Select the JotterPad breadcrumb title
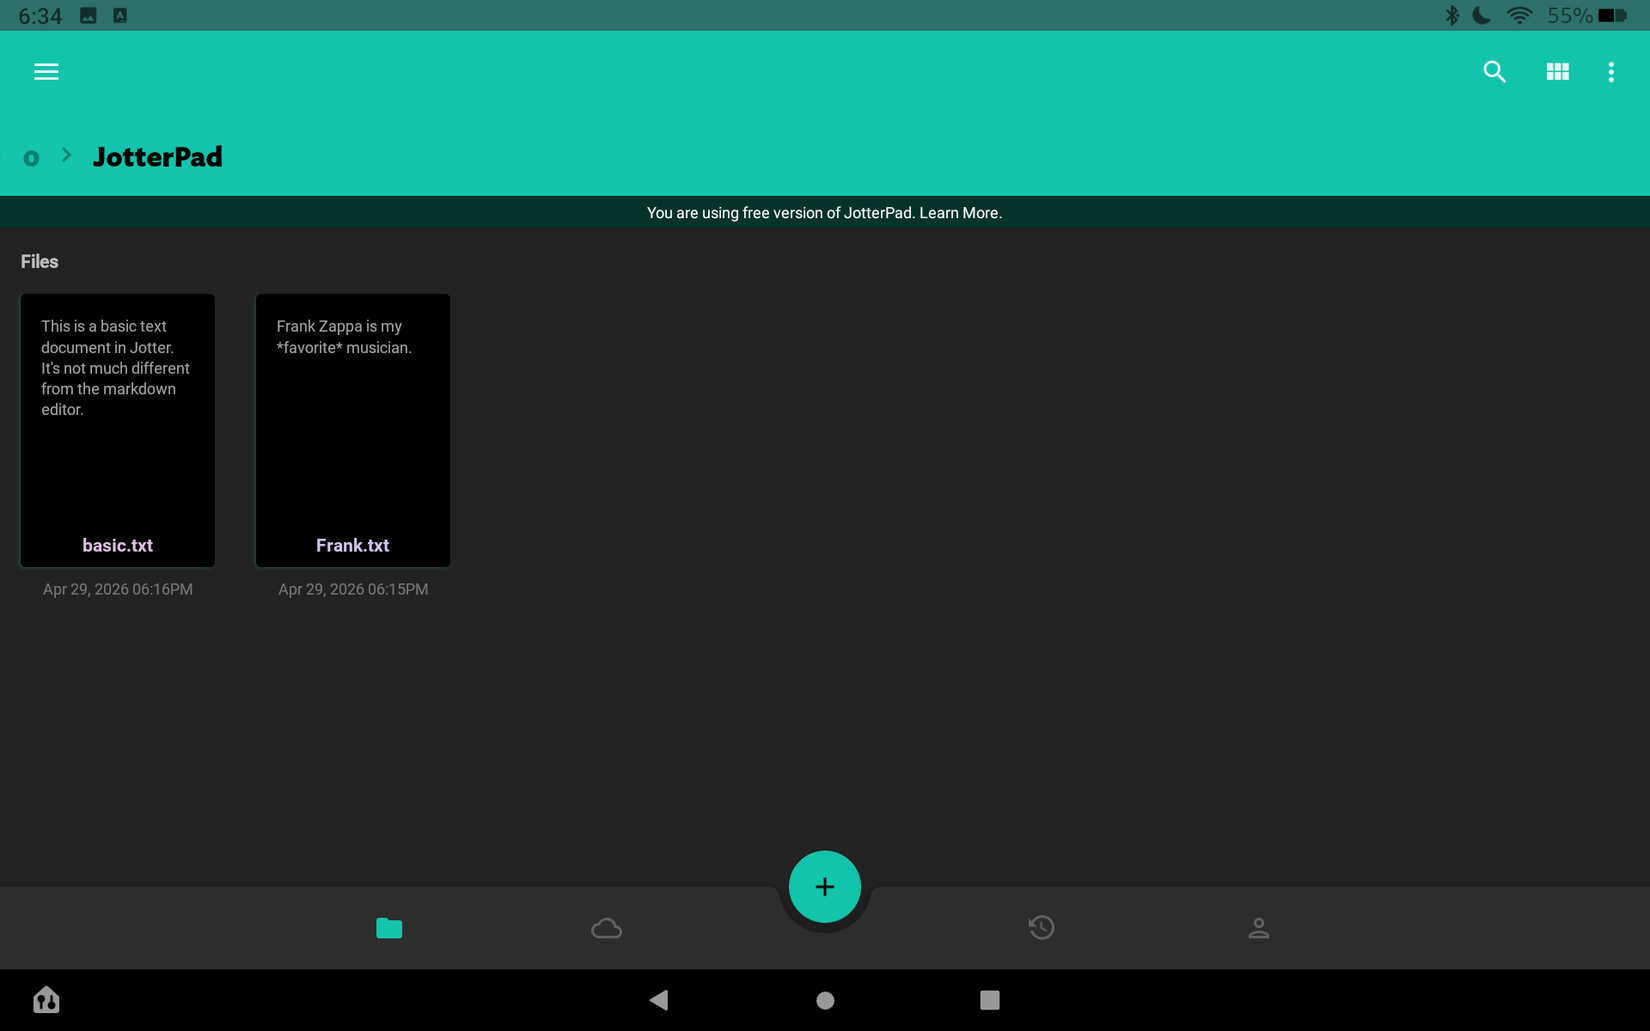The width and height of the screenshot is (1650, 1031). 158,157
